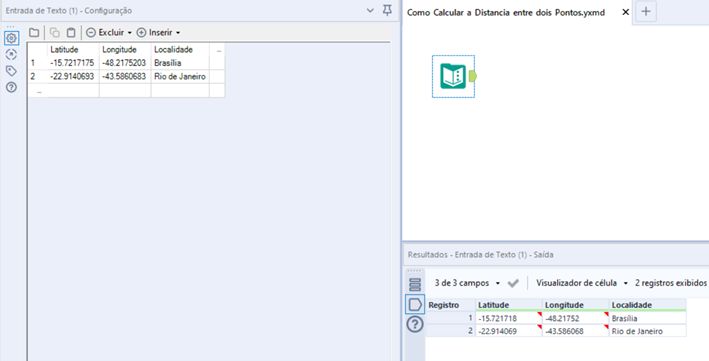Select cell -48.2175203 in configuration grid
This screenshot has height=361, width=709.
[x=125, y=63]
